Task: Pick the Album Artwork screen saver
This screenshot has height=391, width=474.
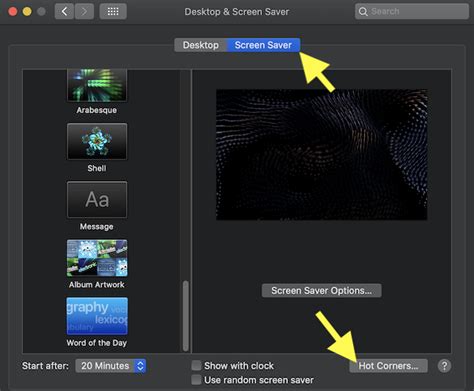Action: coord(97,258)
